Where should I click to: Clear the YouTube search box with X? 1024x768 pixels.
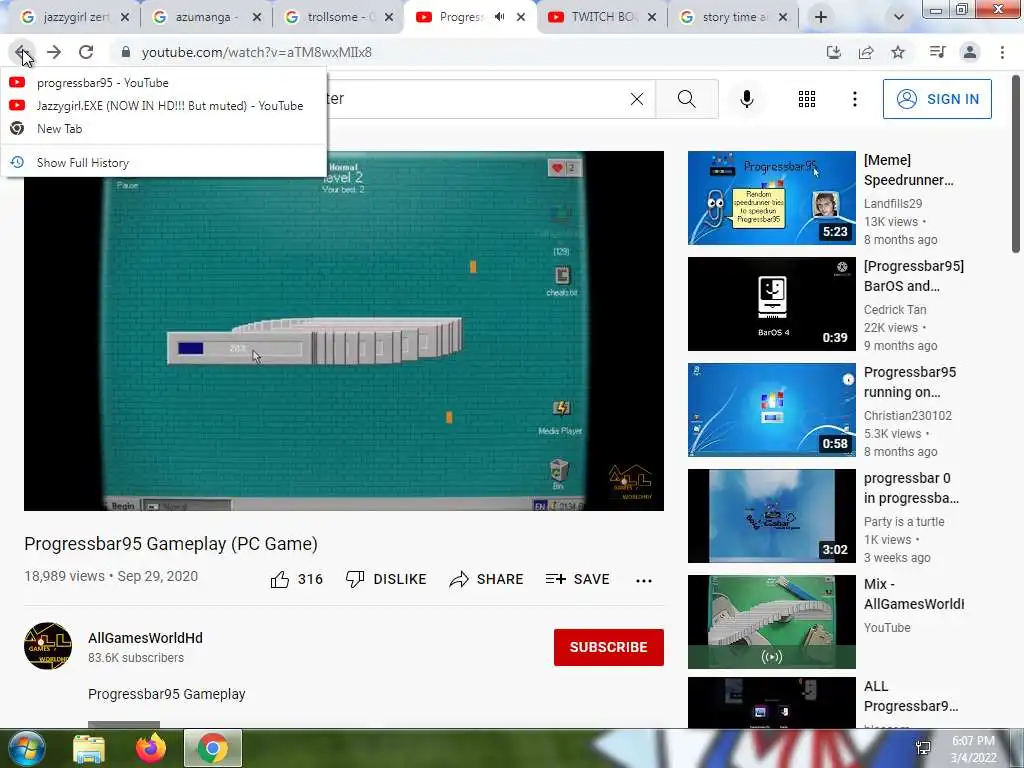click(637, 99)
